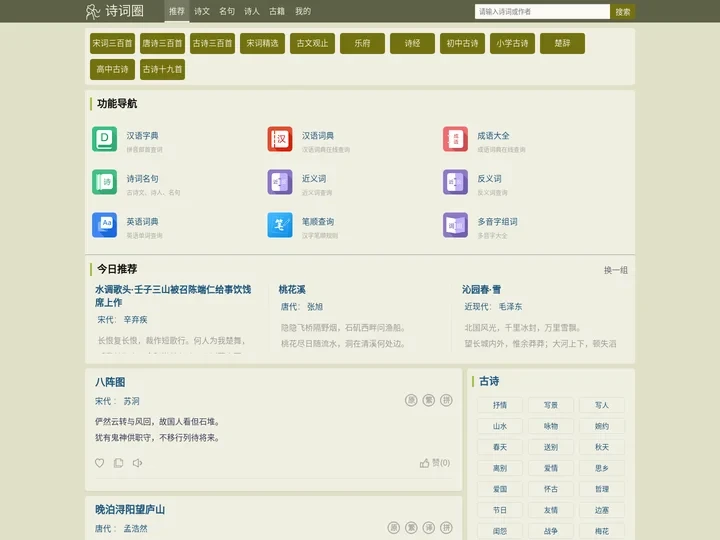Screen dimensions: 720x540
Task: Open the 诗经 collection
Action: click(x=413, y=43)
